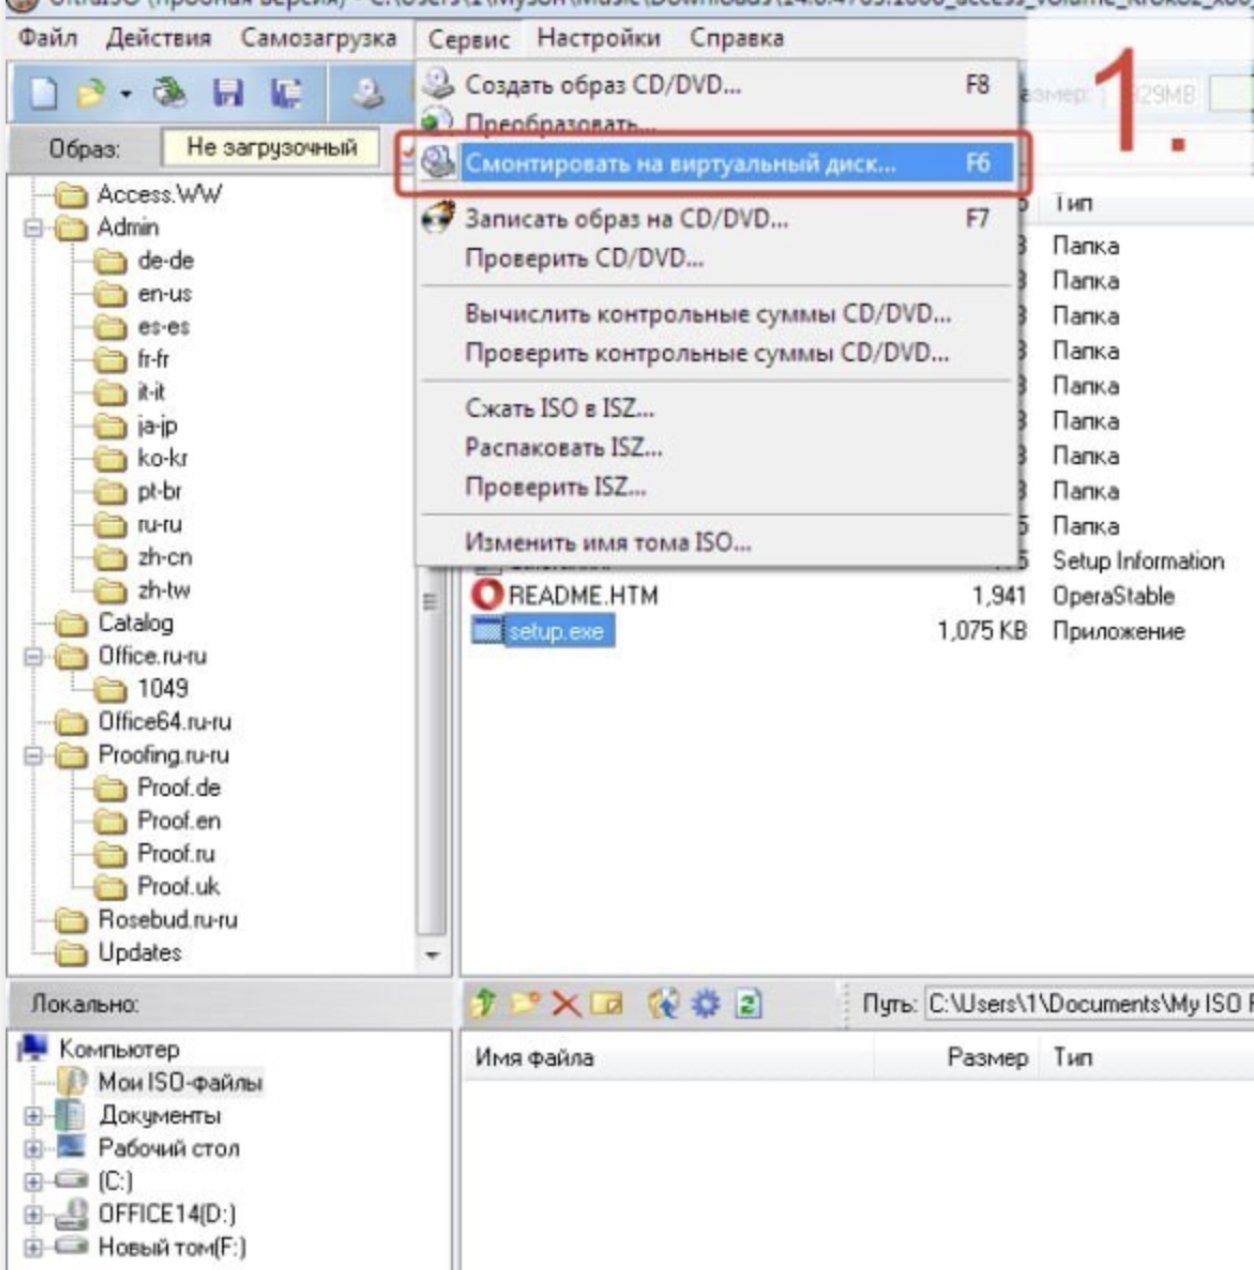This screenshot has width=1254, height=1270.
Task: Click the New folder icon in local toolbar
Action: click(525, 1003)
